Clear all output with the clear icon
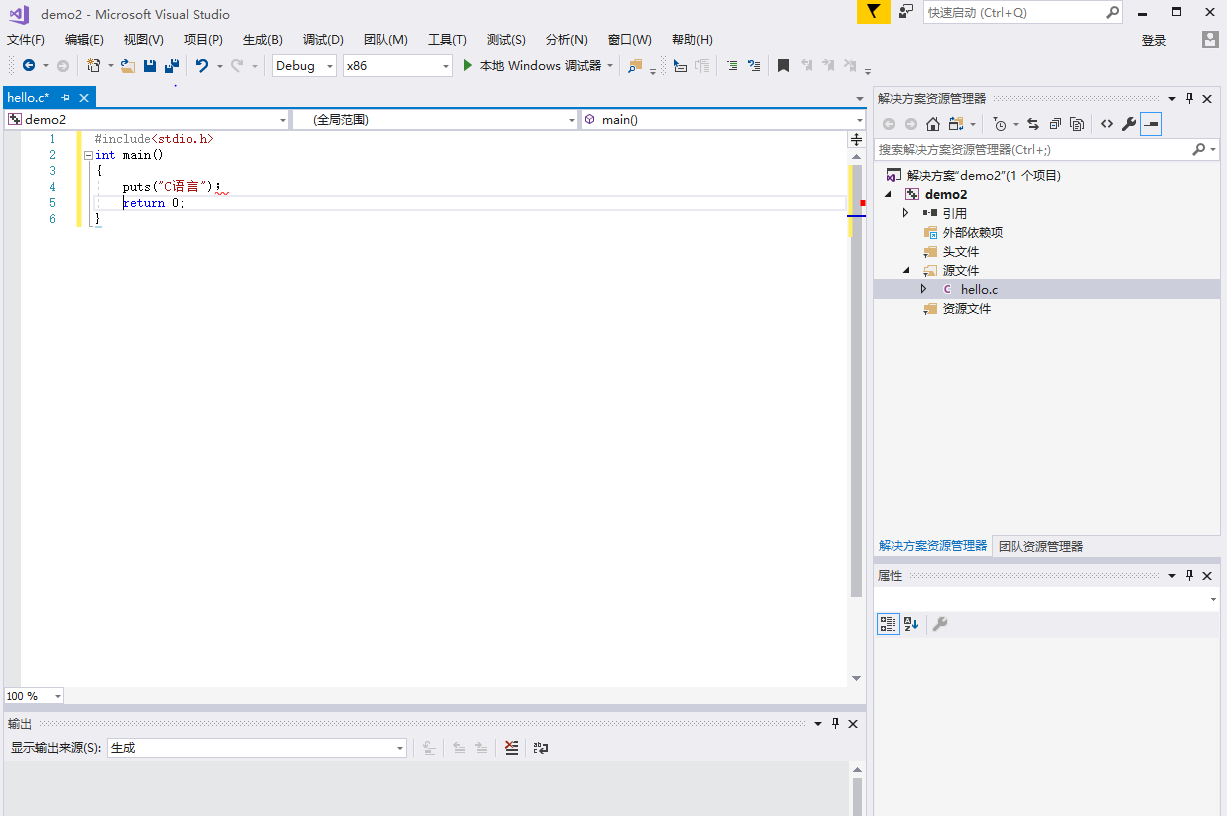1227x816 pixels. 511,748
